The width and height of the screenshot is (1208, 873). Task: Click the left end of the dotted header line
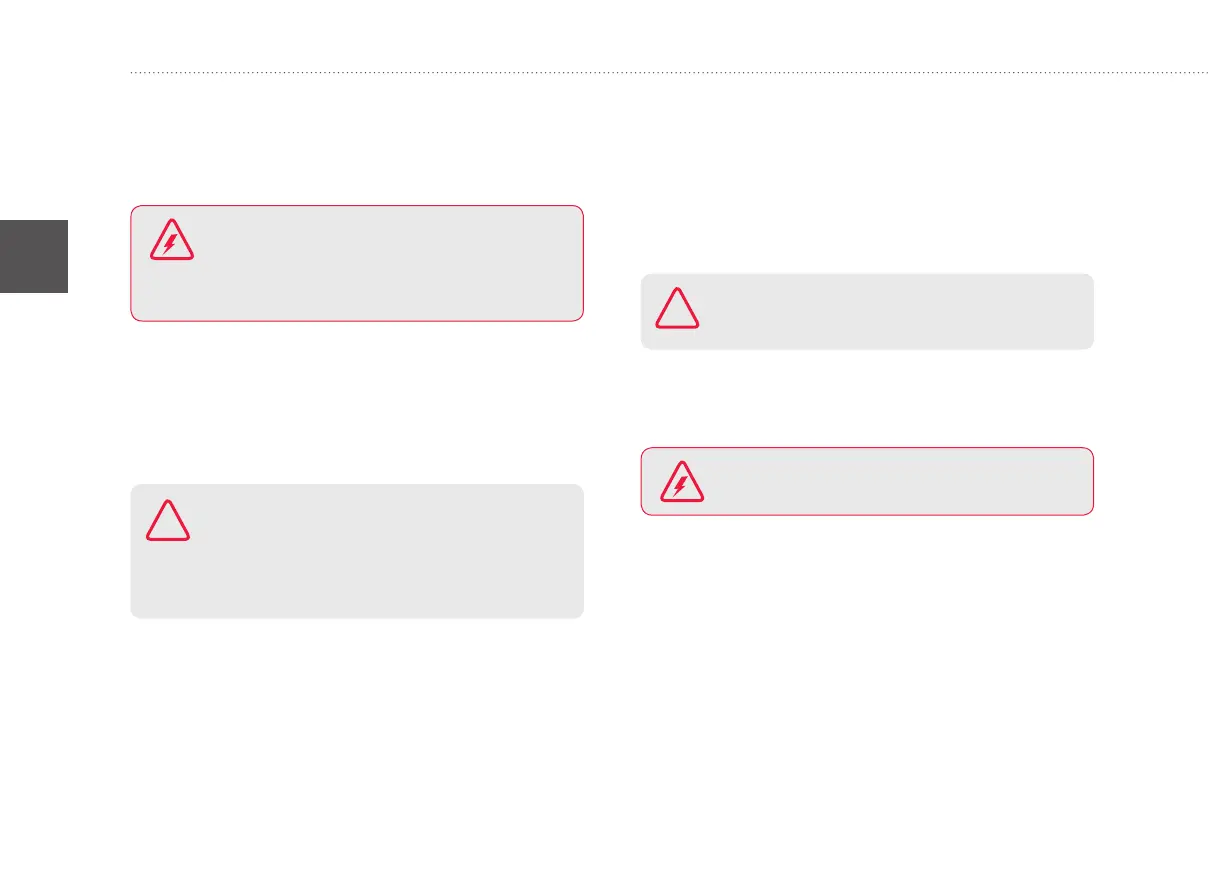(x=133, y=73)
